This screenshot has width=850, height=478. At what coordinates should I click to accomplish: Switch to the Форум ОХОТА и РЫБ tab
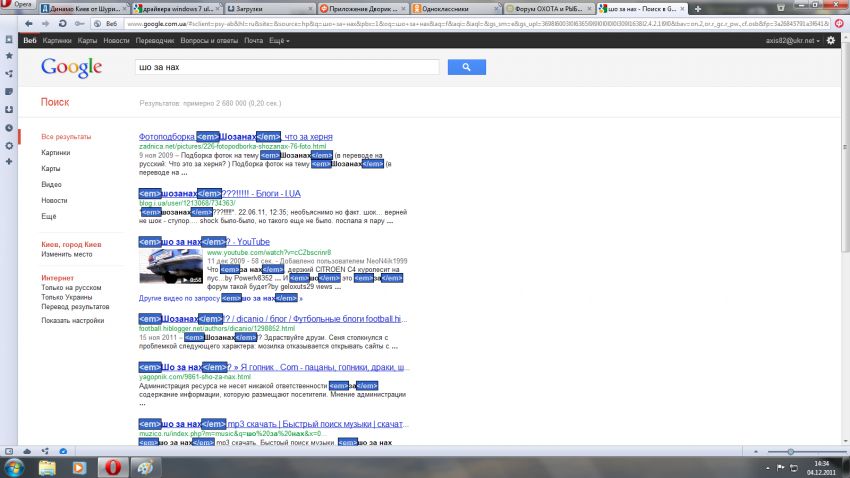(x=549, y=9)
